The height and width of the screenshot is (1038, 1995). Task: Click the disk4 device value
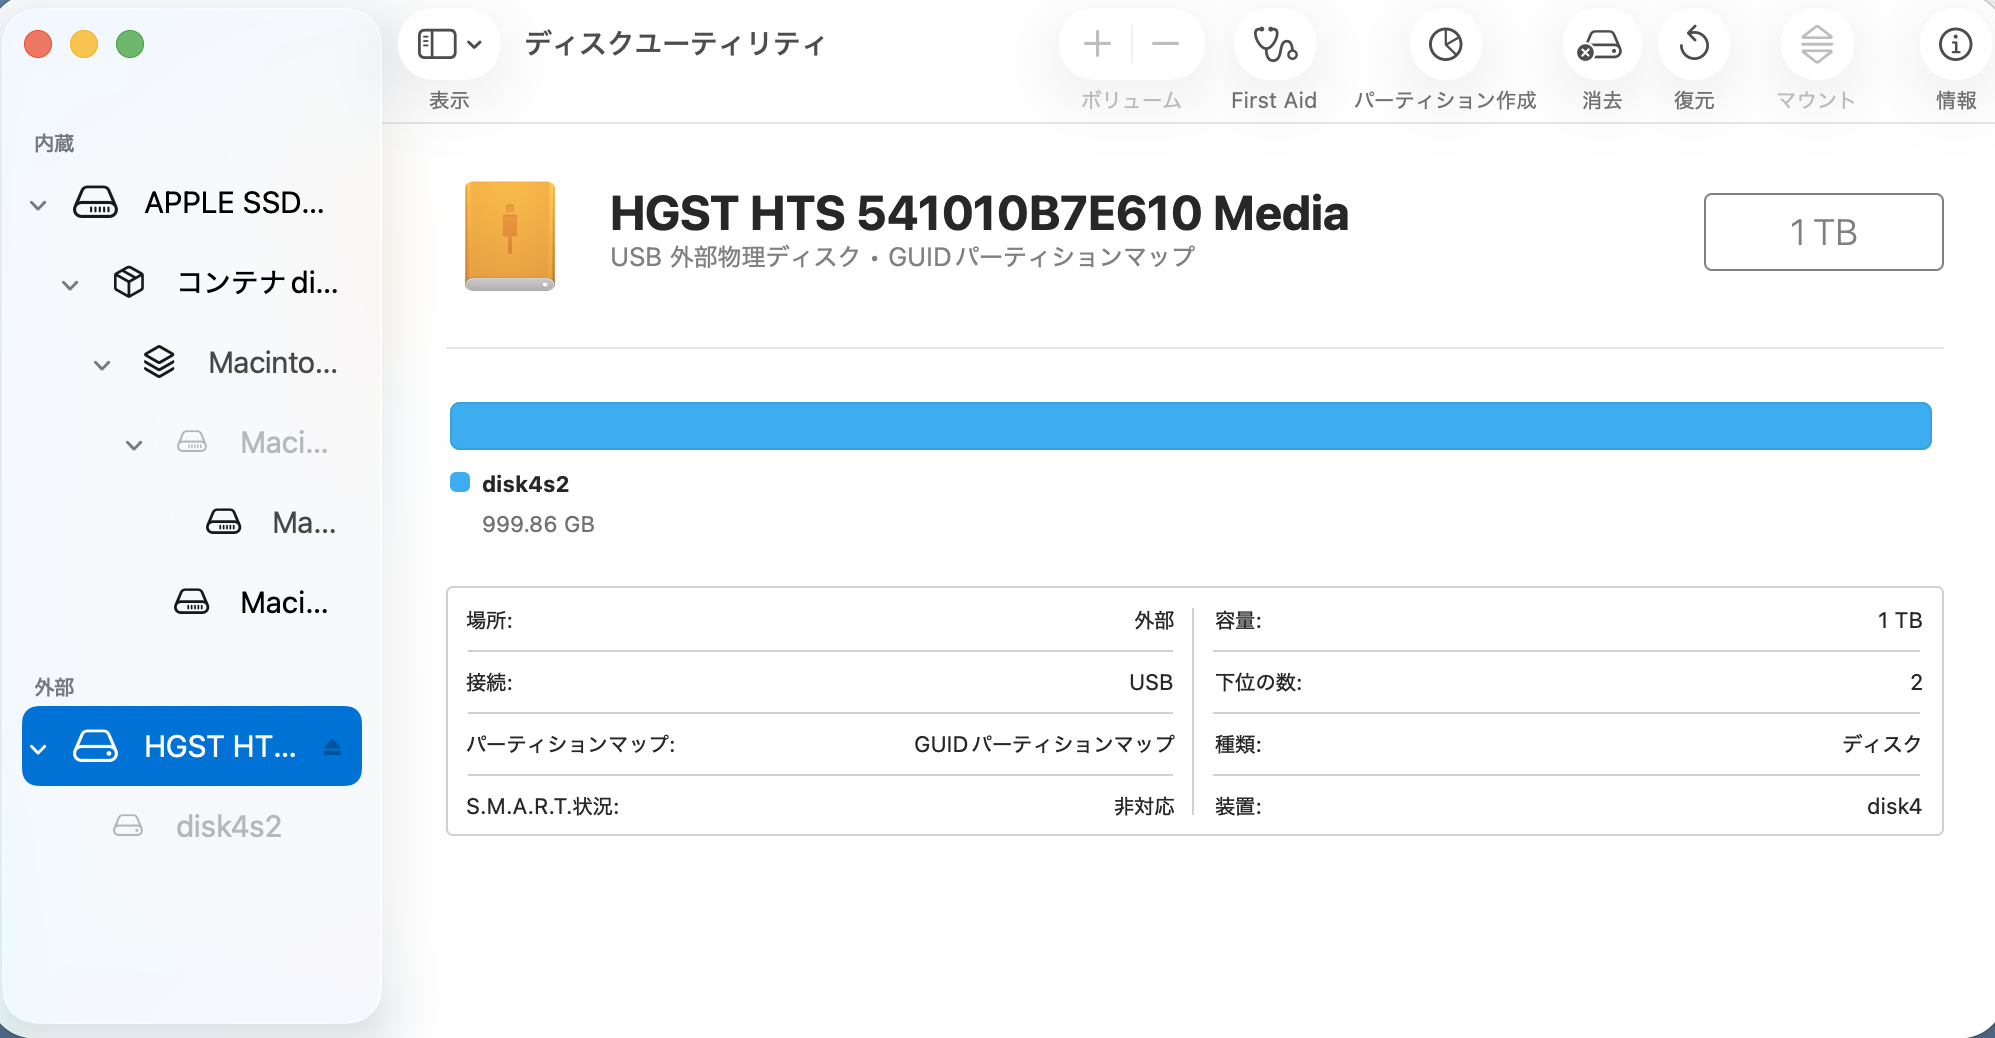pos(1894,806)
